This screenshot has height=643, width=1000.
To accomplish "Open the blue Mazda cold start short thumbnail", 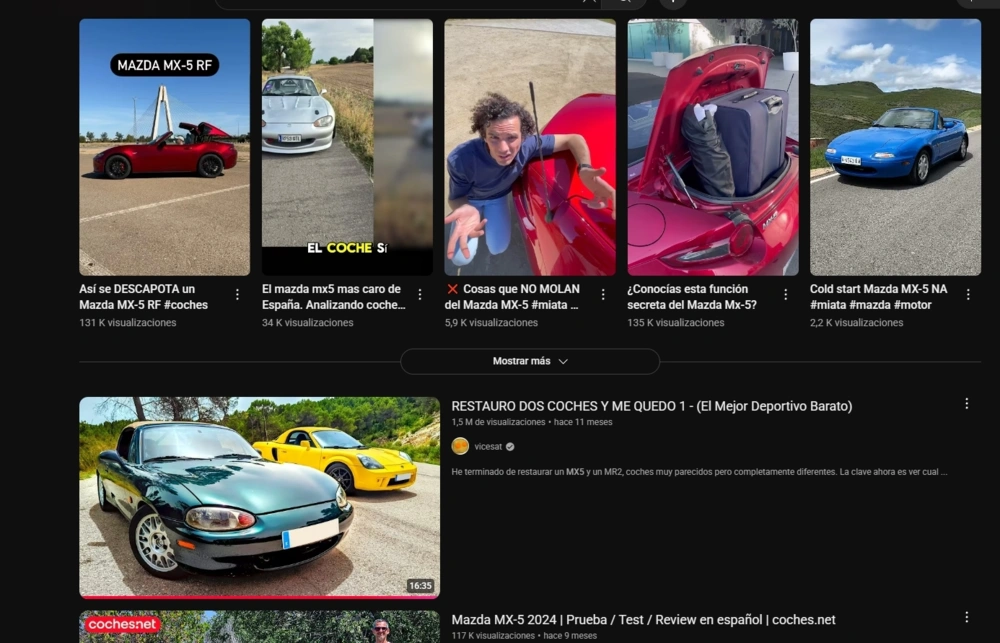I will (895, 147).
